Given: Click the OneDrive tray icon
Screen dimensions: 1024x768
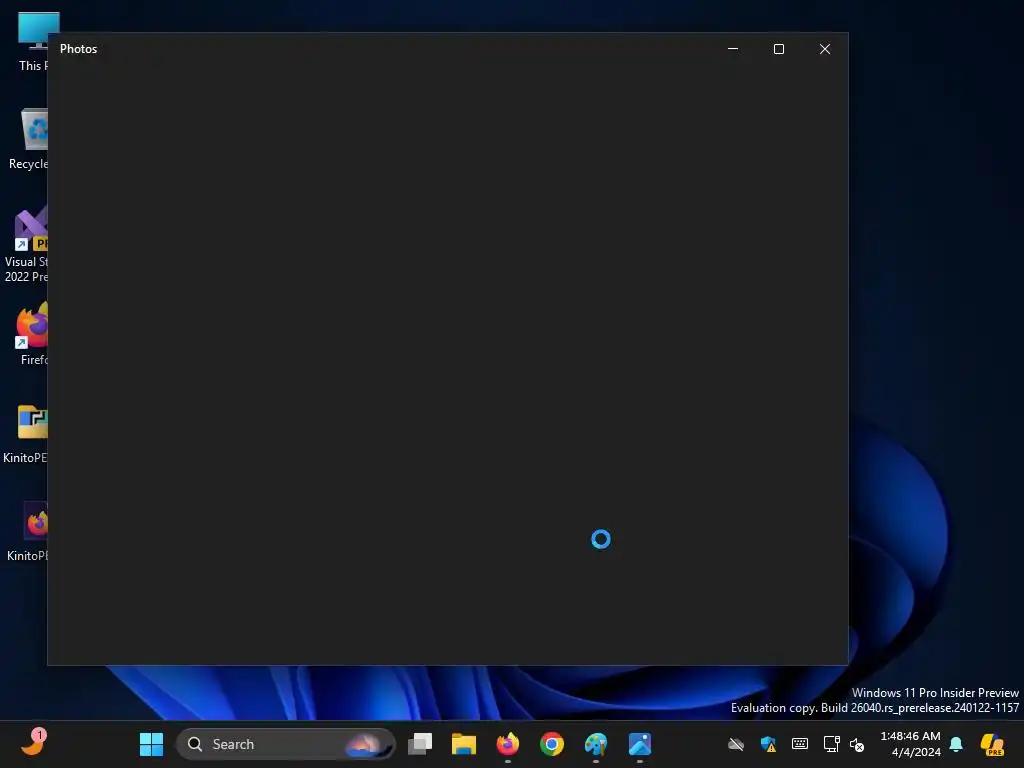Looking at the screenshot, I should point(736,744).
